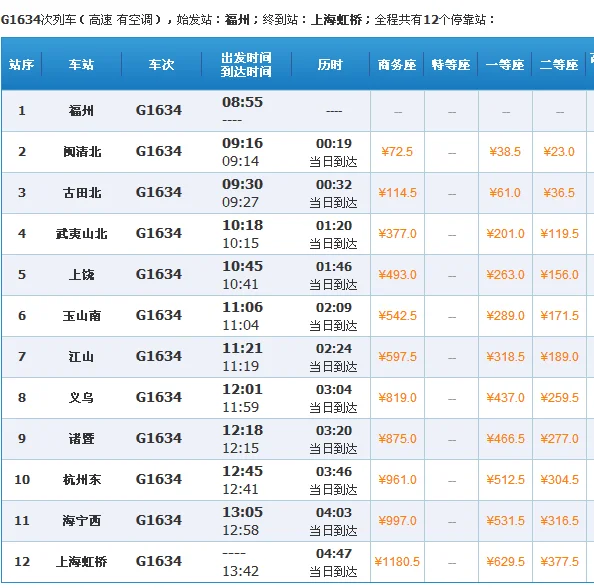
Task: Click the 商务座 column header
Action: 397,65
